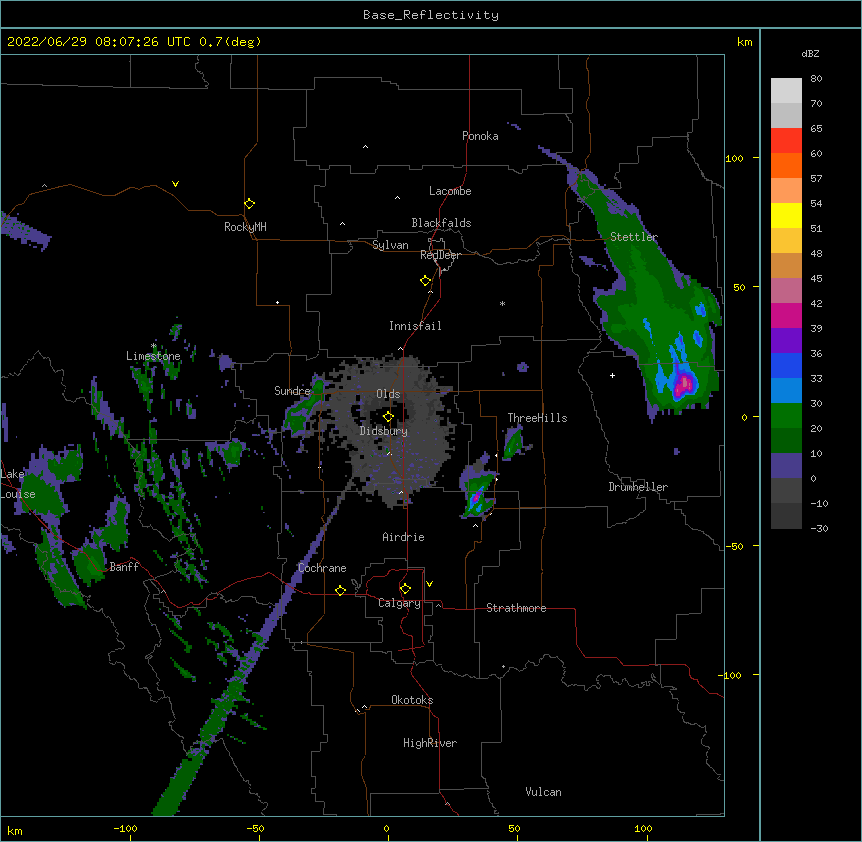Image resolution: width=862 pixels, height=842 pixels.
Task: Click the yellow diamond marker south of RedDeer
Action: (425, 281)
